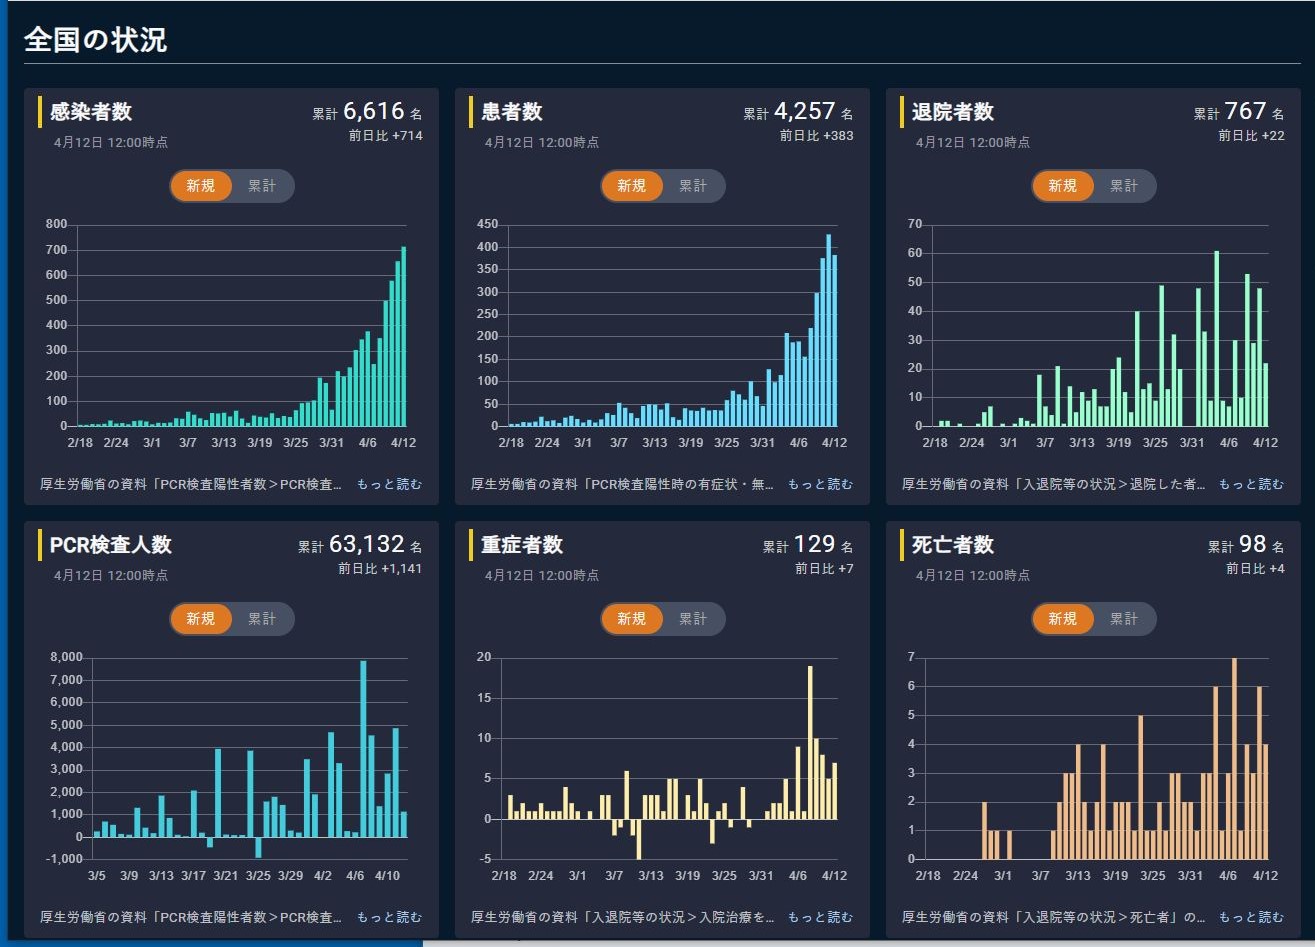This screenshot has height=947, width=1315.
Task: Switch 死亡者数 chart to 累計 view
Action: click(x=1124, y=619)
